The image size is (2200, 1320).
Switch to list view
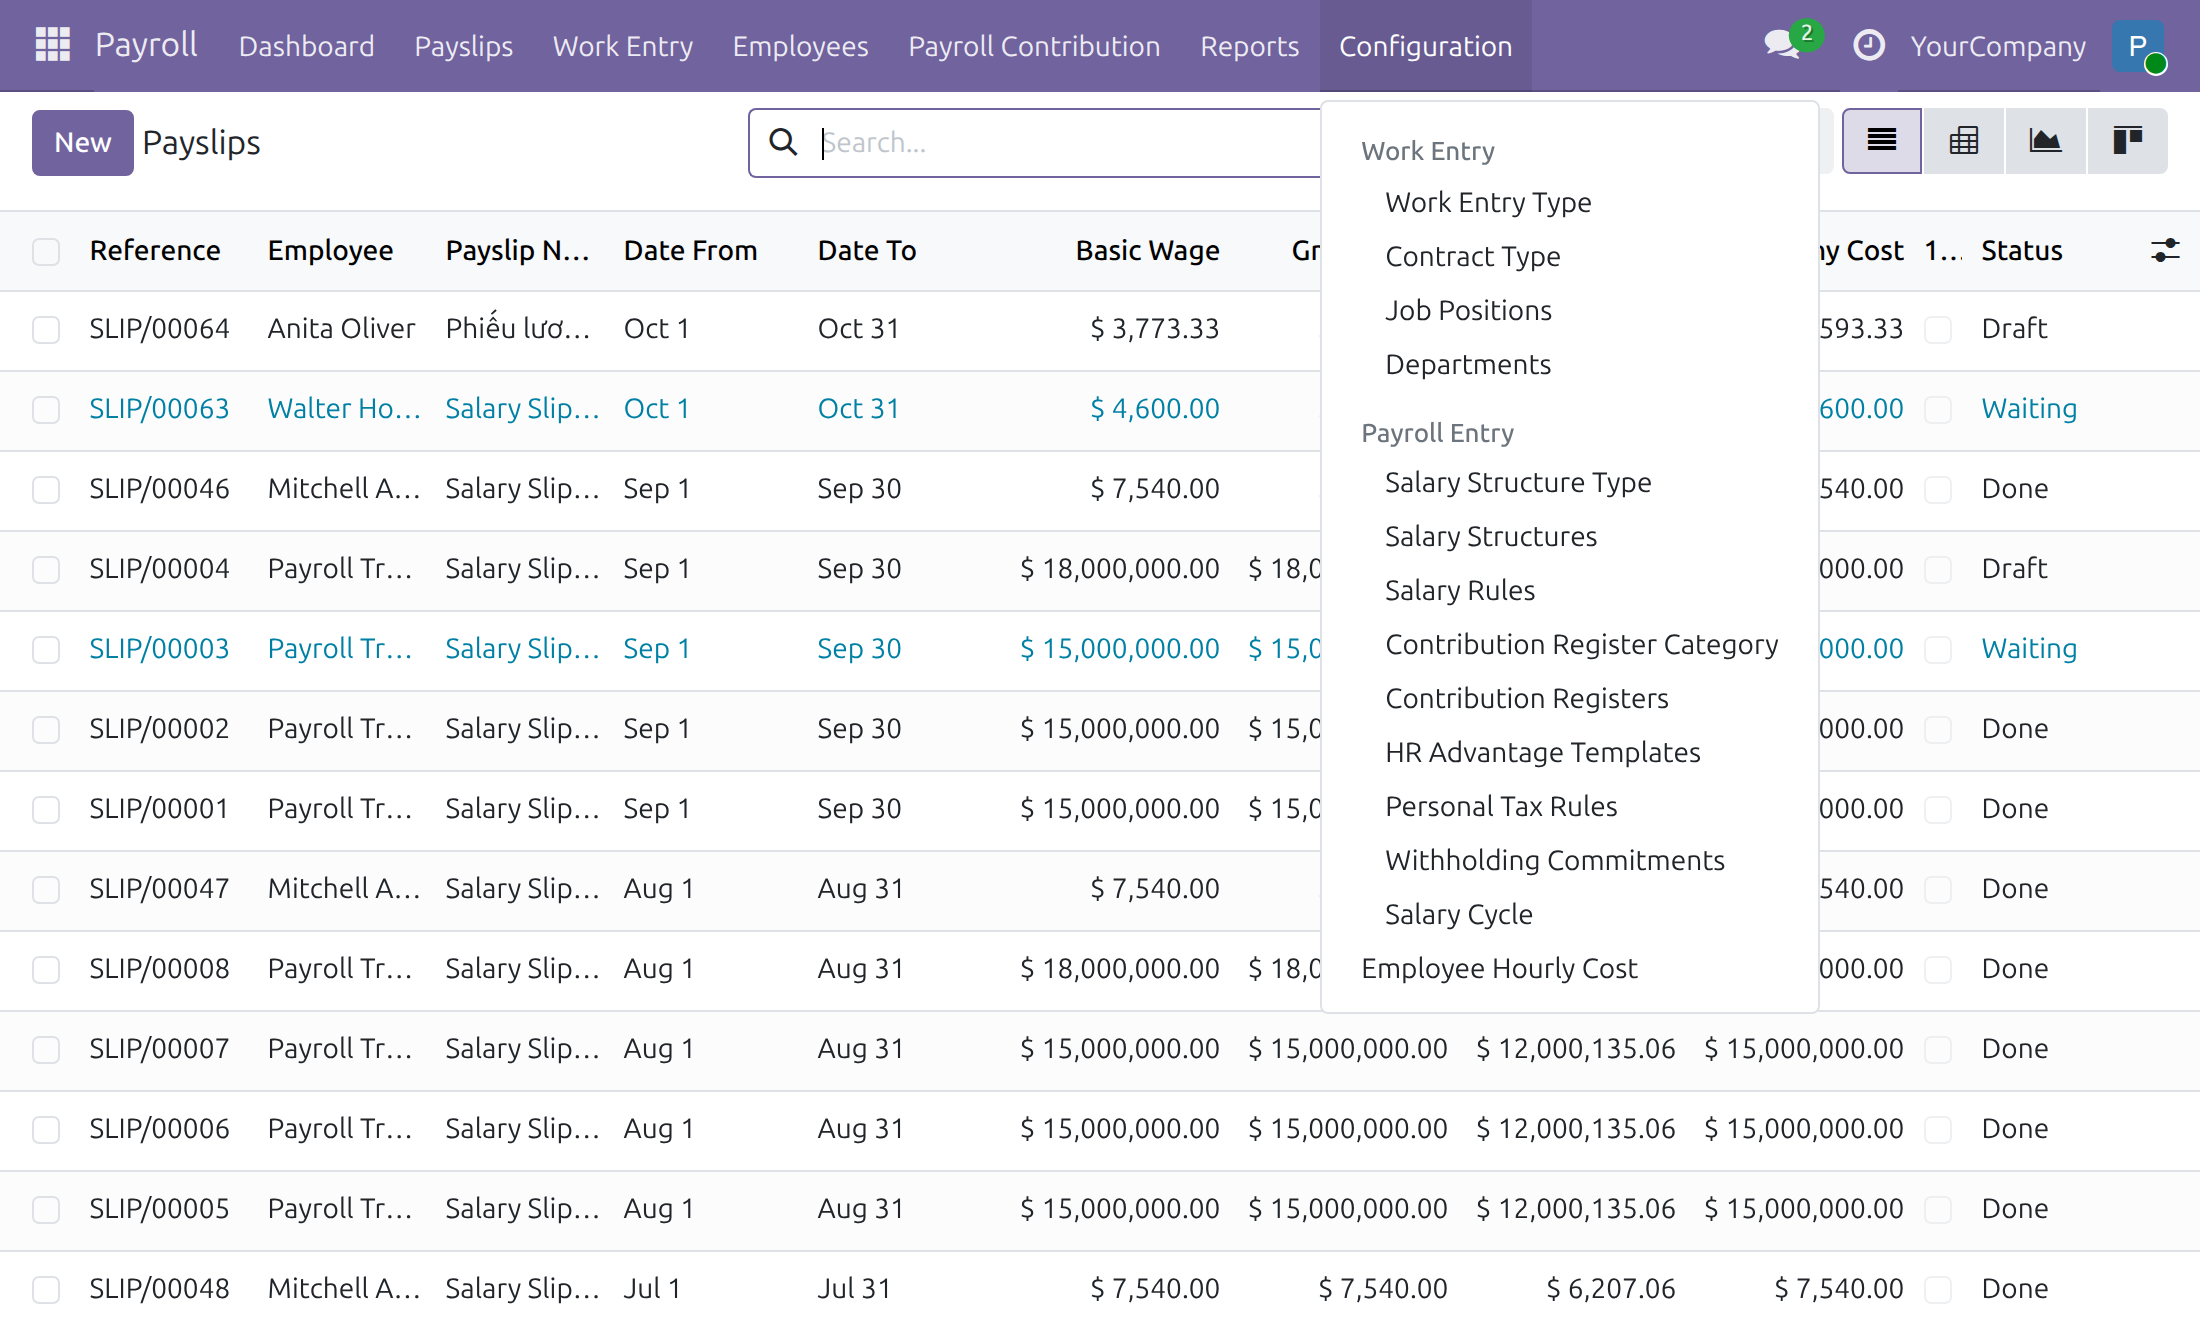pos(1882,141)
